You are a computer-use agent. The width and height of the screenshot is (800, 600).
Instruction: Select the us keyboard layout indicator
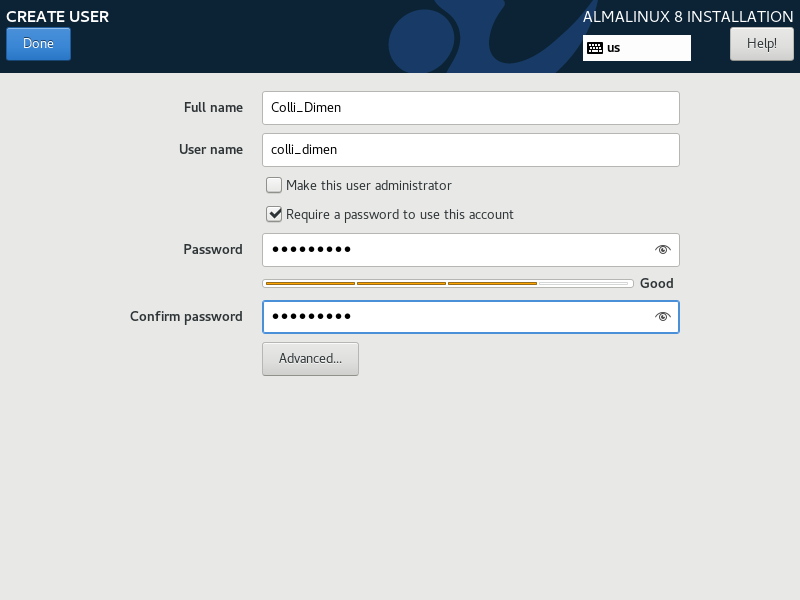(x=637, y=48)
